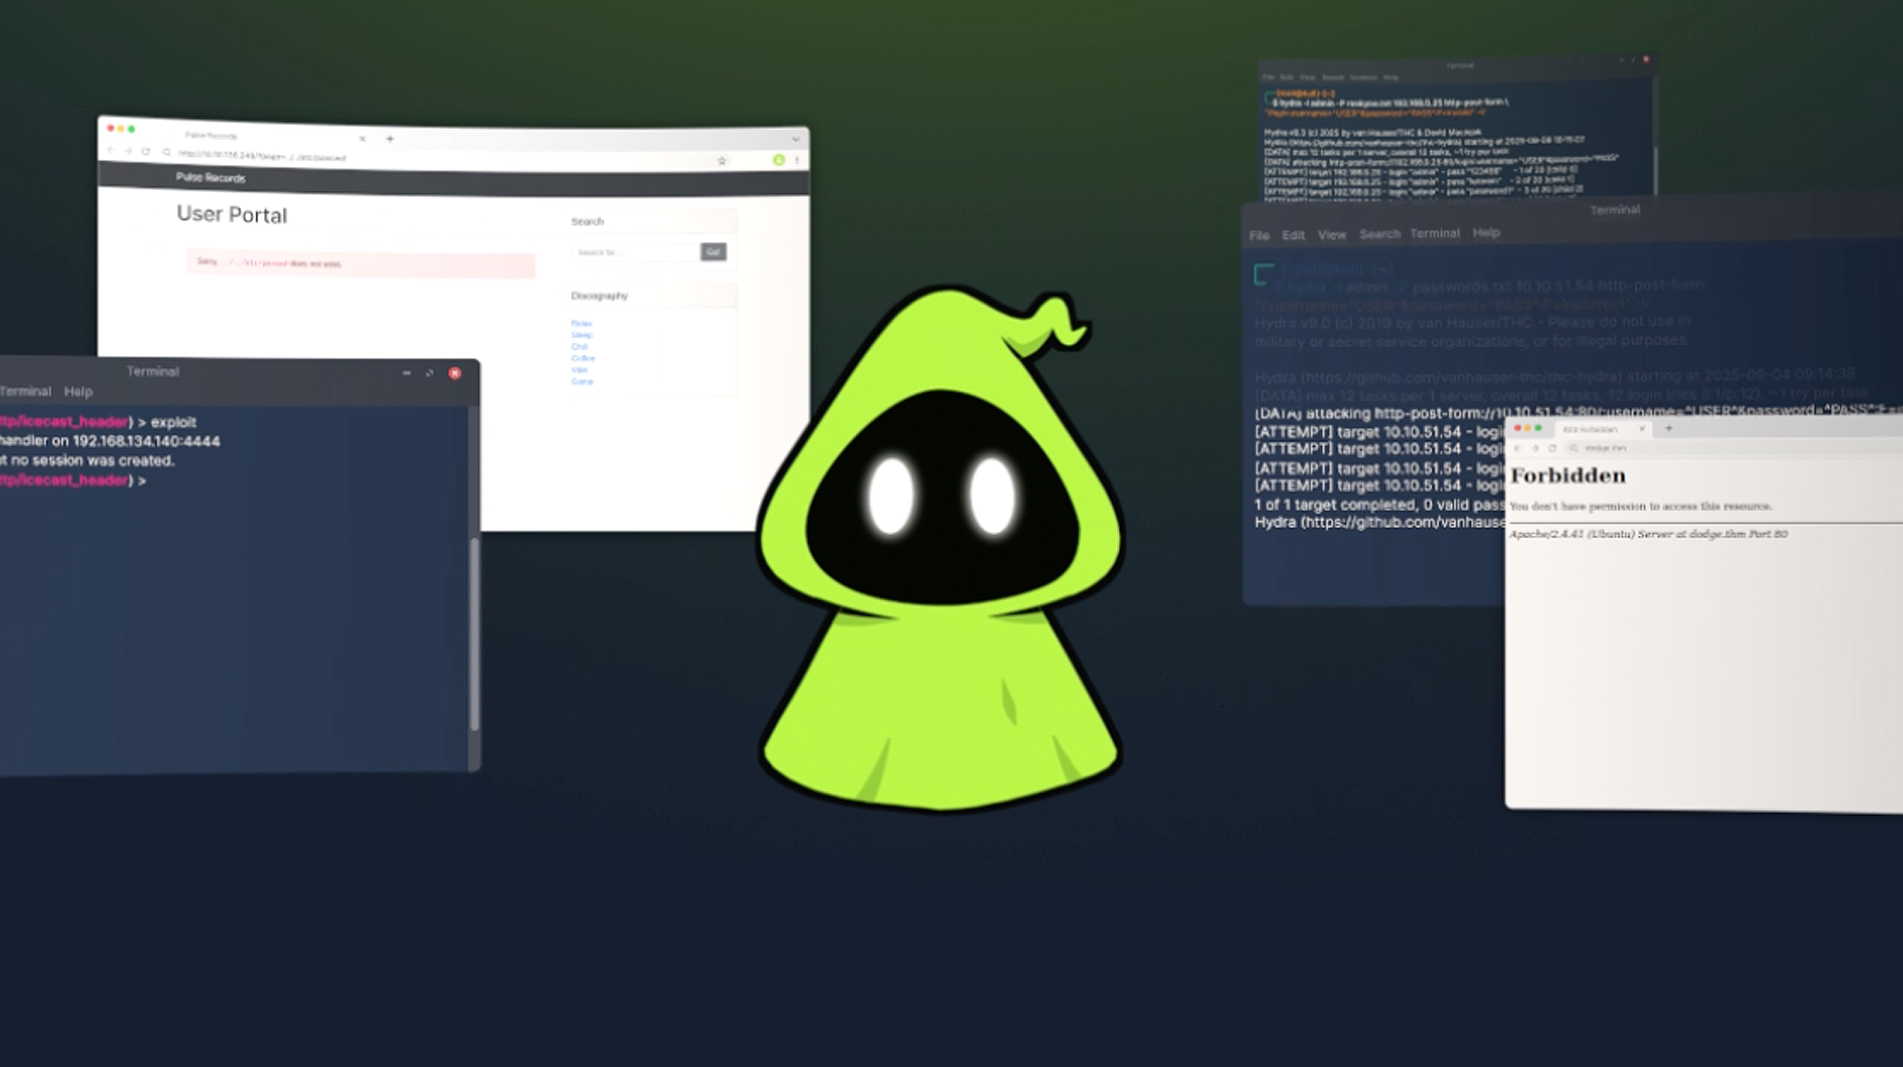Open Search menu in Hydra terminal

tap(1379, 234)
